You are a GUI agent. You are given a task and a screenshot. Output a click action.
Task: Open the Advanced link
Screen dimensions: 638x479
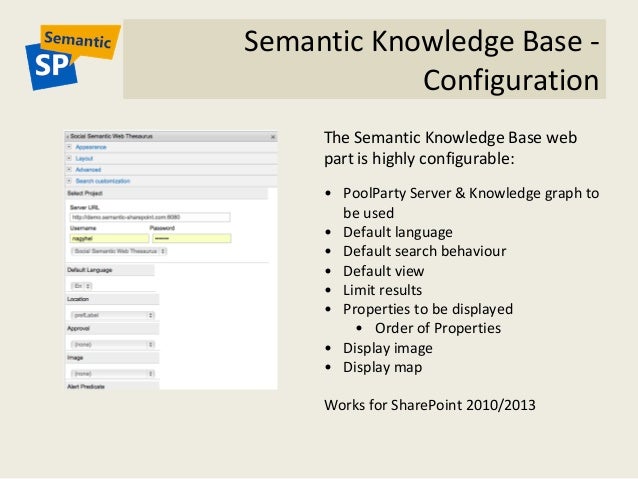(88, 169)
